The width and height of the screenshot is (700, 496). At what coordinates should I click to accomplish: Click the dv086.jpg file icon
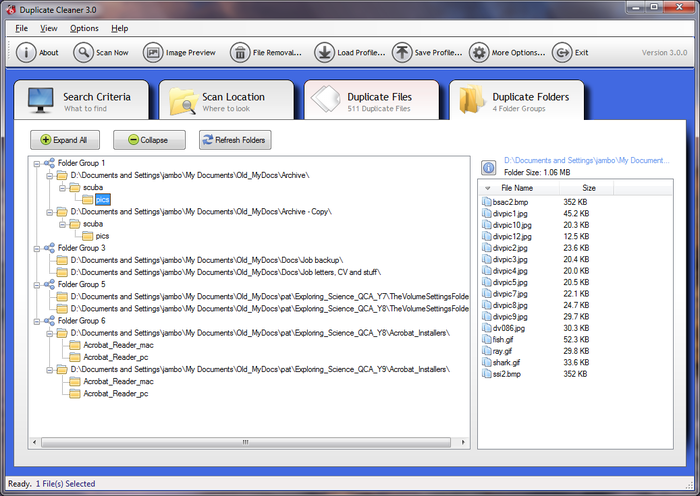point(487,328)
